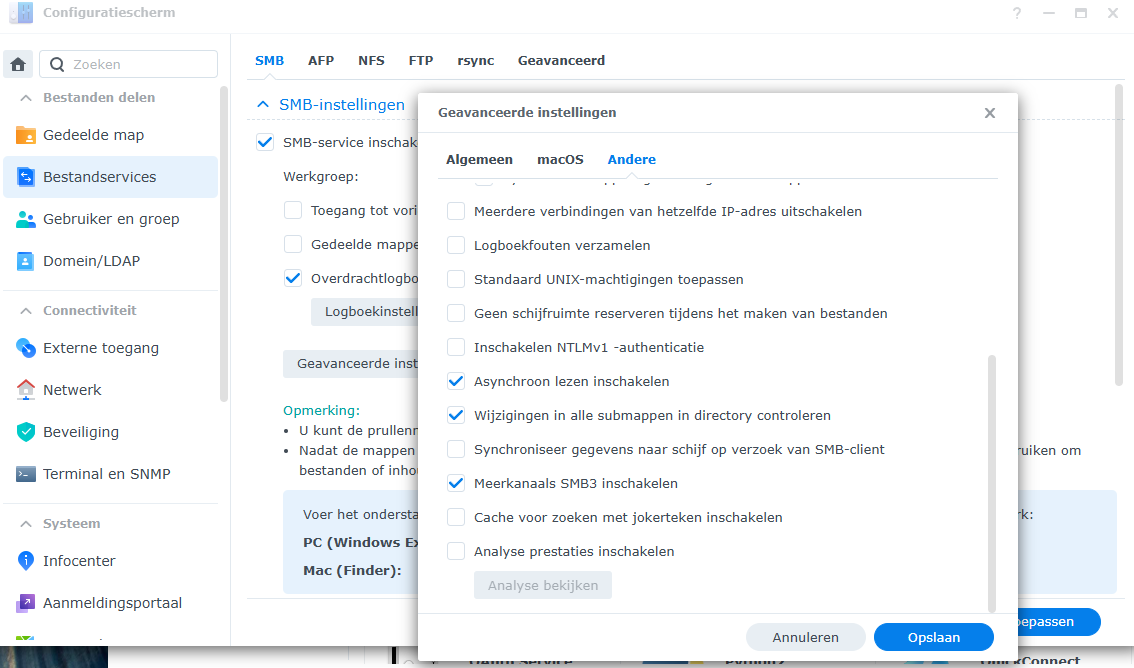Image resolution: width=1134 pixels, height=668 pixels.
Task: Toggle Meerdere verbindingen van hetzelfde IP-adres uitschakelen
Action: pyautogui.click(x=456, y=211)
